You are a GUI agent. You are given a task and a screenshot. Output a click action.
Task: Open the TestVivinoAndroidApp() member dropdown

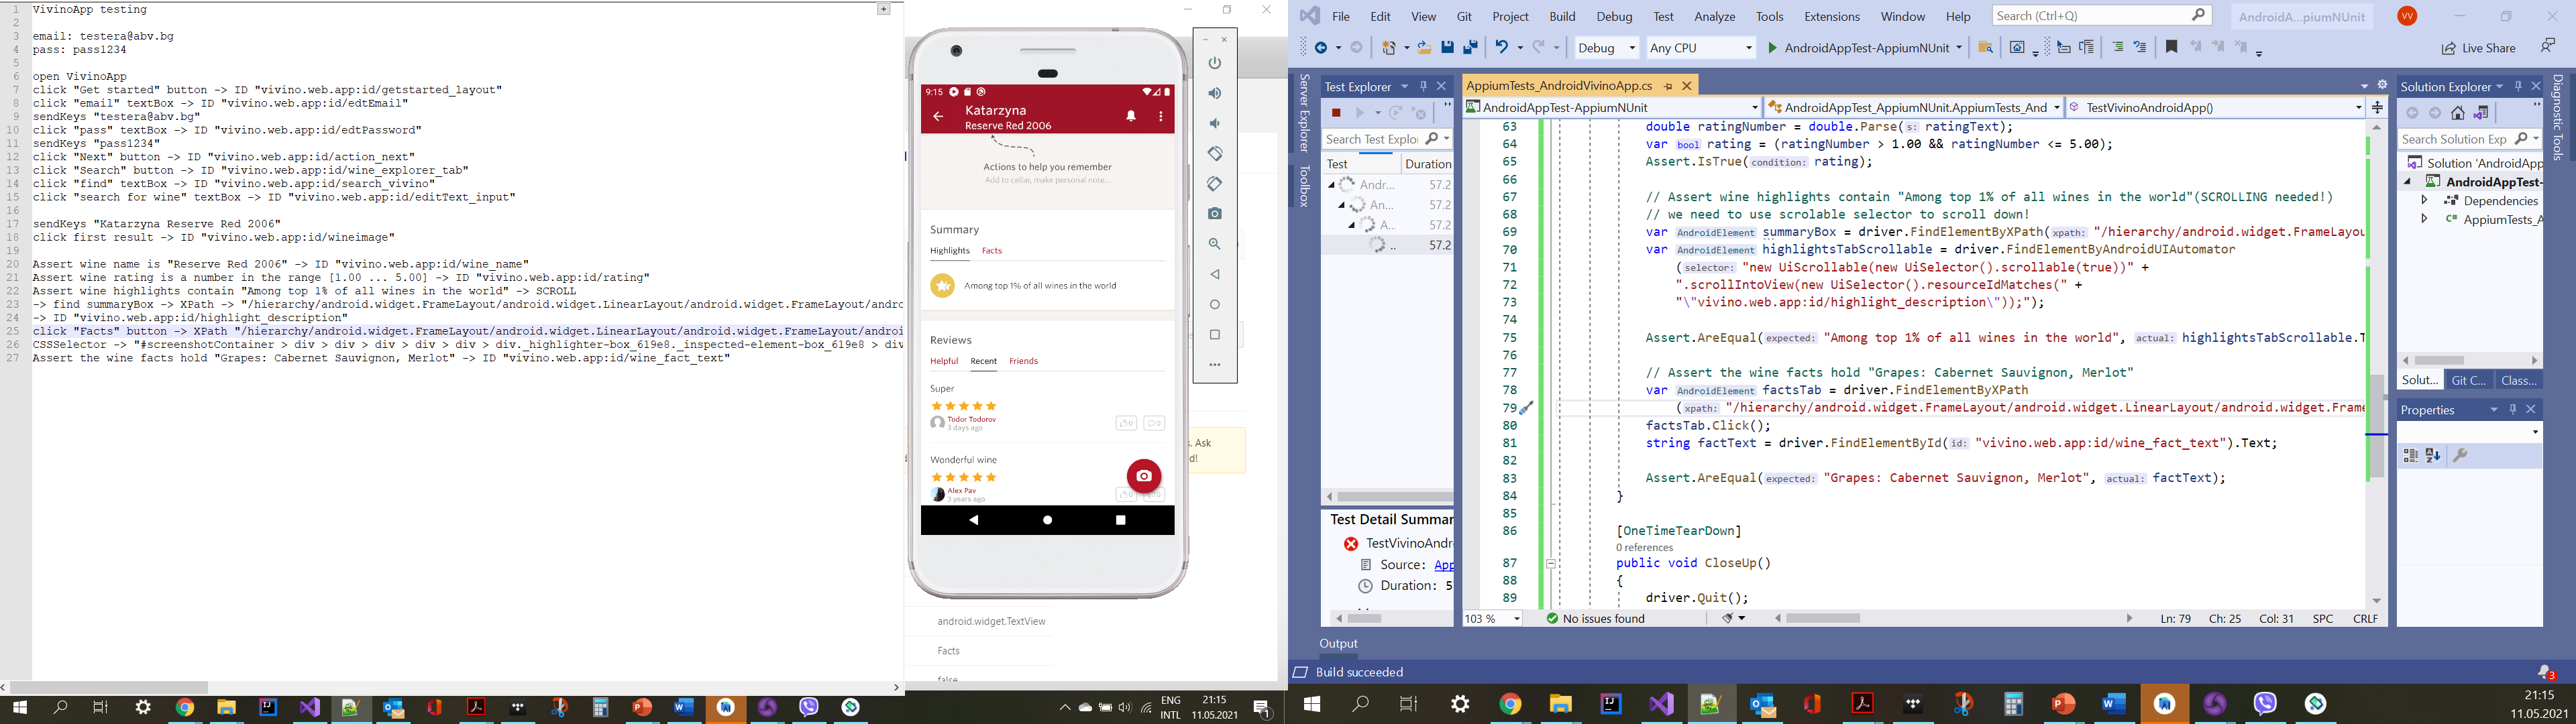coord(2215,108)
